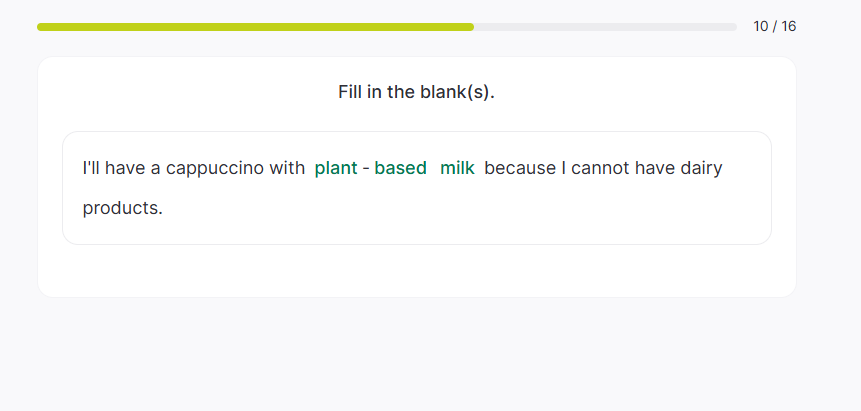The width and height of the screenshot is (861, 411).
Task: Click the word "plant" in the green answer
Action: pos(336,168)
